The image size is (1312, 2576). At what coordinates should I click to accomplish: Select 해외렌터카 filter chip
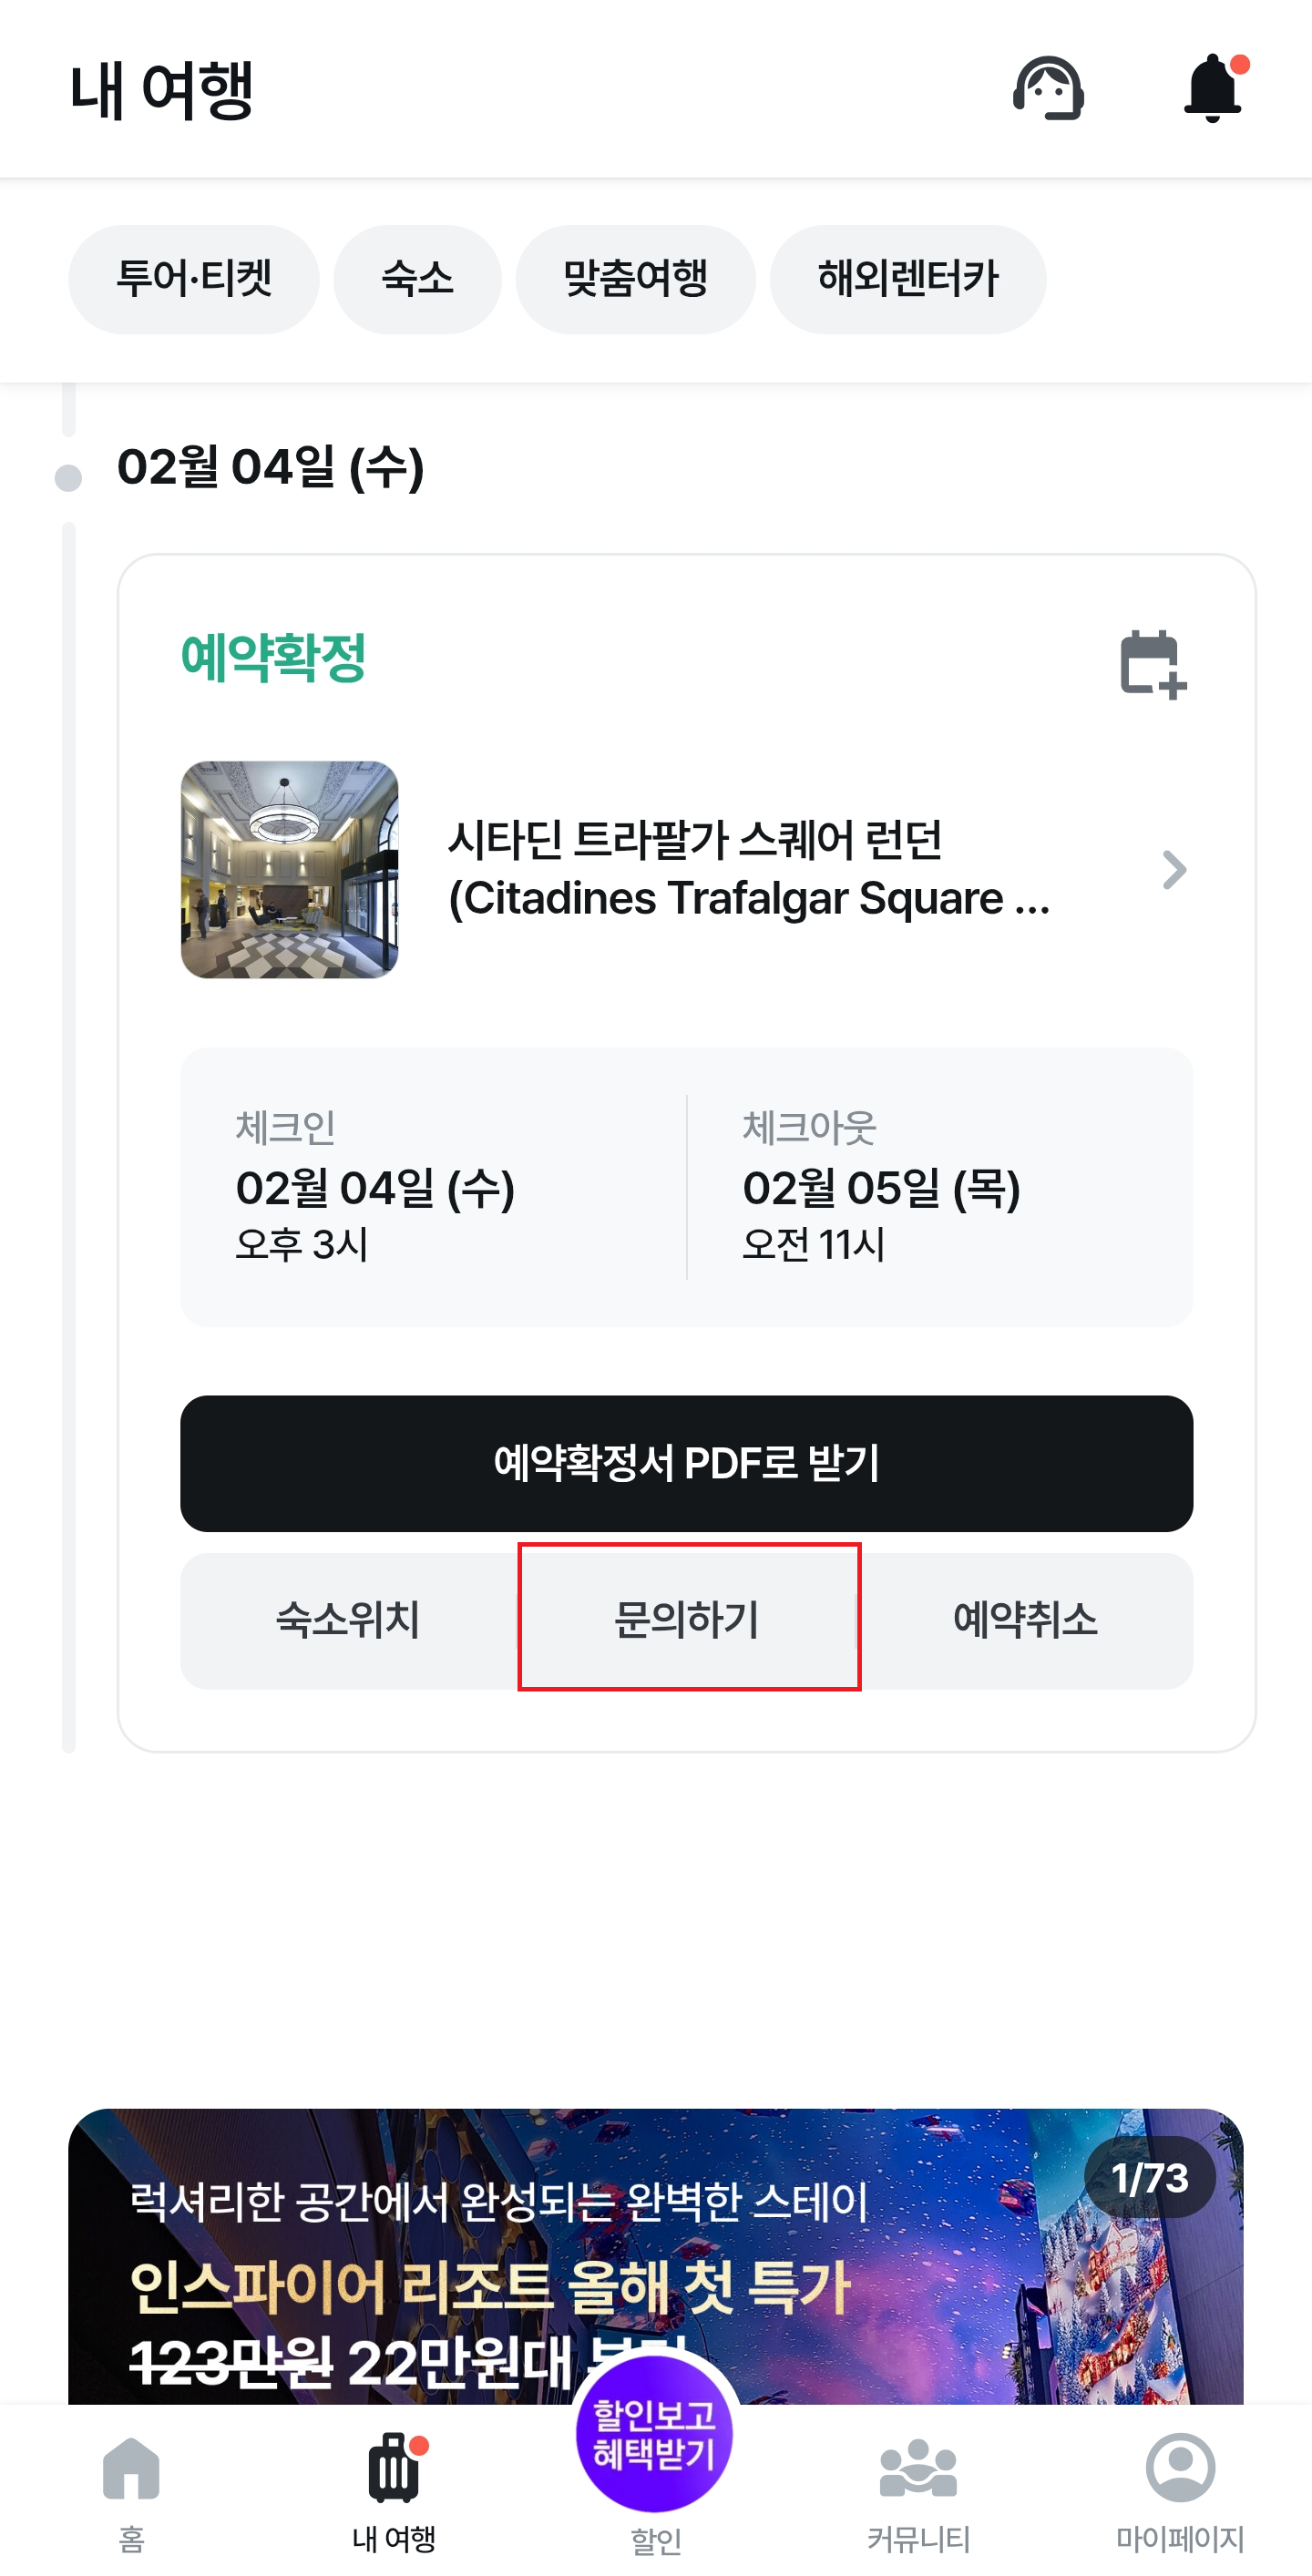tap(908, 279)
